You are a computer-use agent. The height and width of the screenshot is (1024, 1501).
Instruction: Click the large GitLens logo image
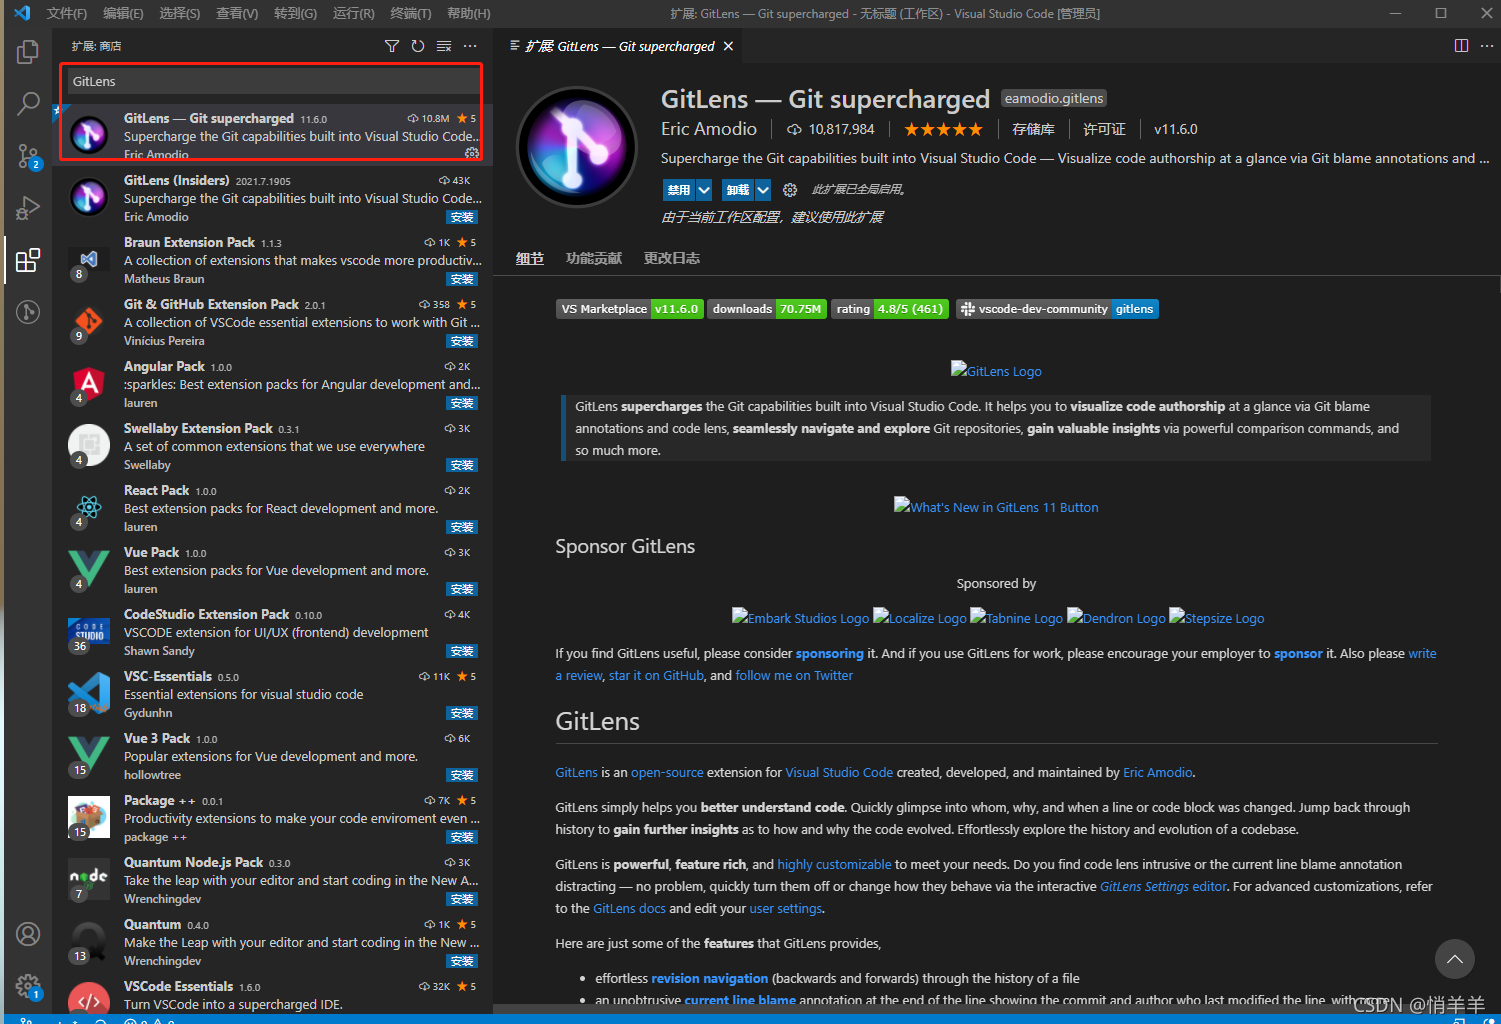click(577, 148)
